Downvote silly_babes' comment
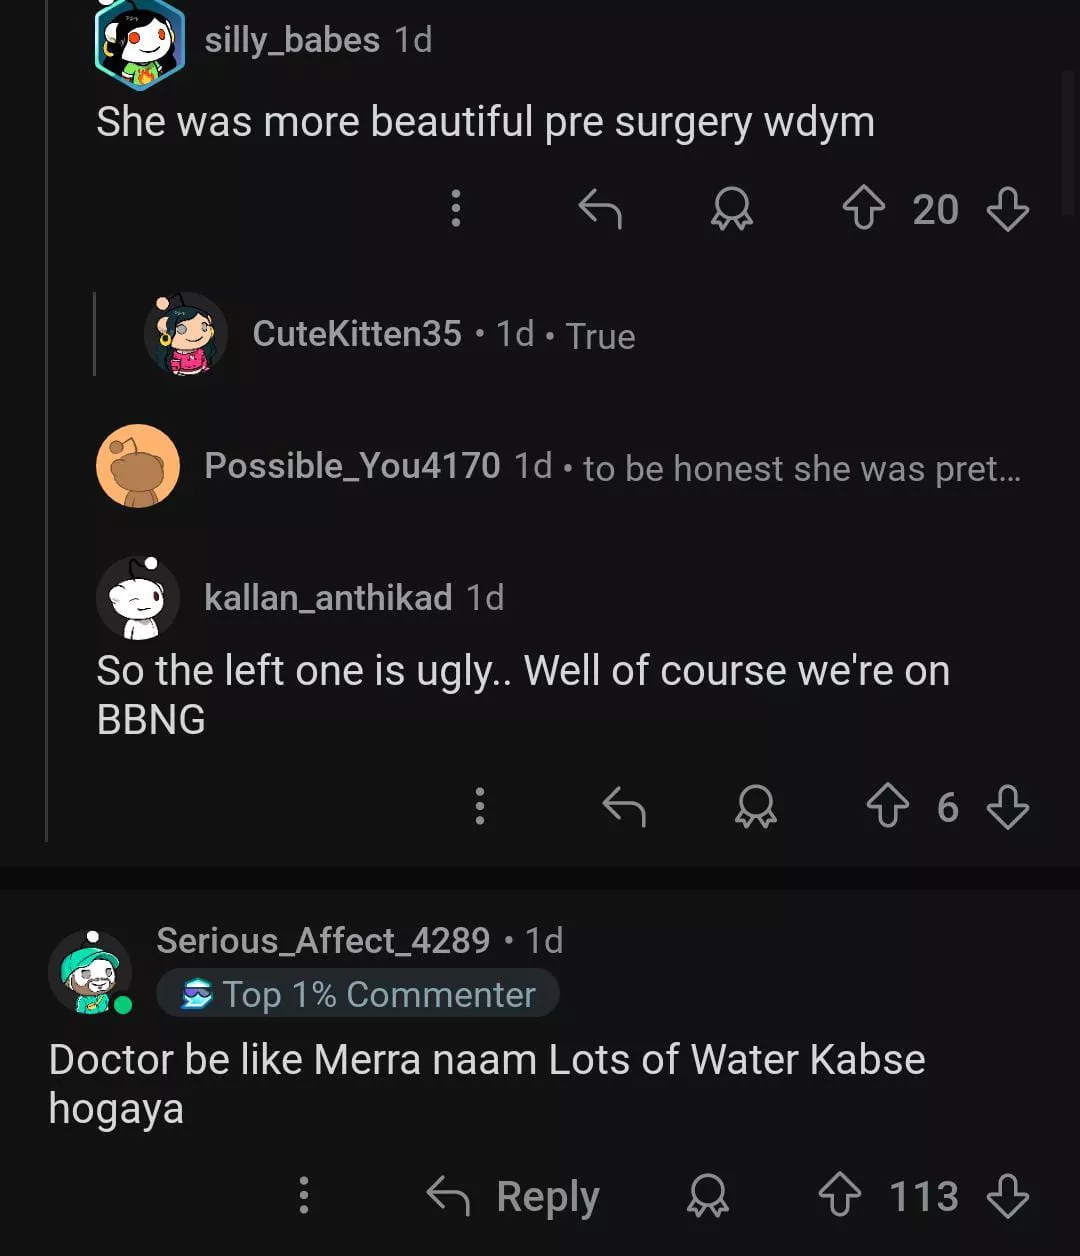The height and width of the screenshot is (1256, 1080). 1007,210
